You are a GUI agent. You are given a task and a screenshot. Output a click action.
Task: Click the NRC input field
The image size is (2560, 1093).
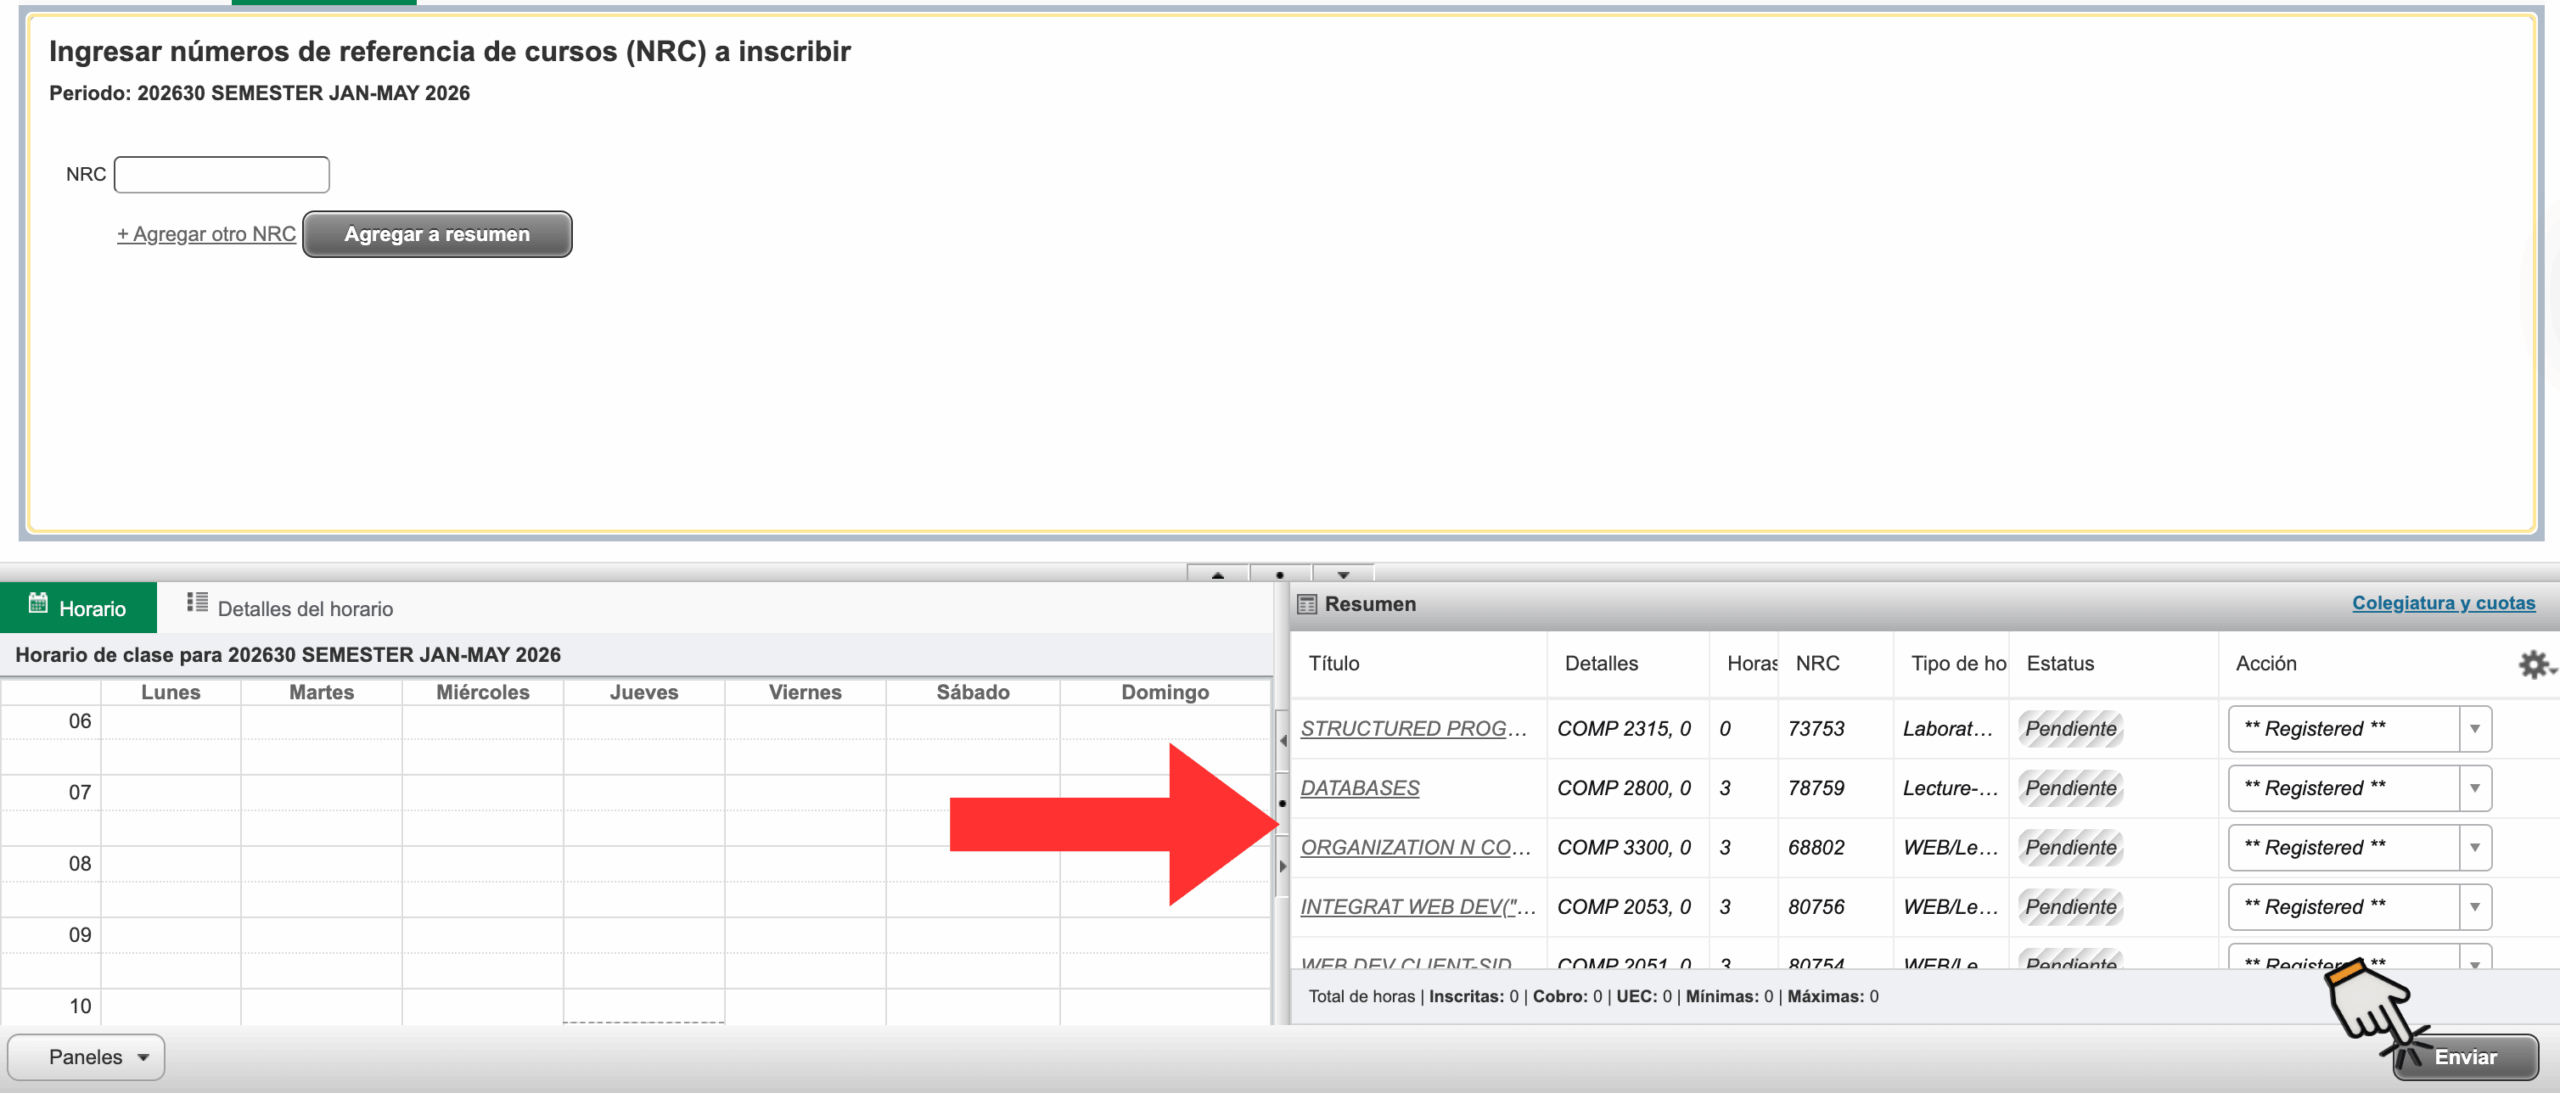pos(221,174)
